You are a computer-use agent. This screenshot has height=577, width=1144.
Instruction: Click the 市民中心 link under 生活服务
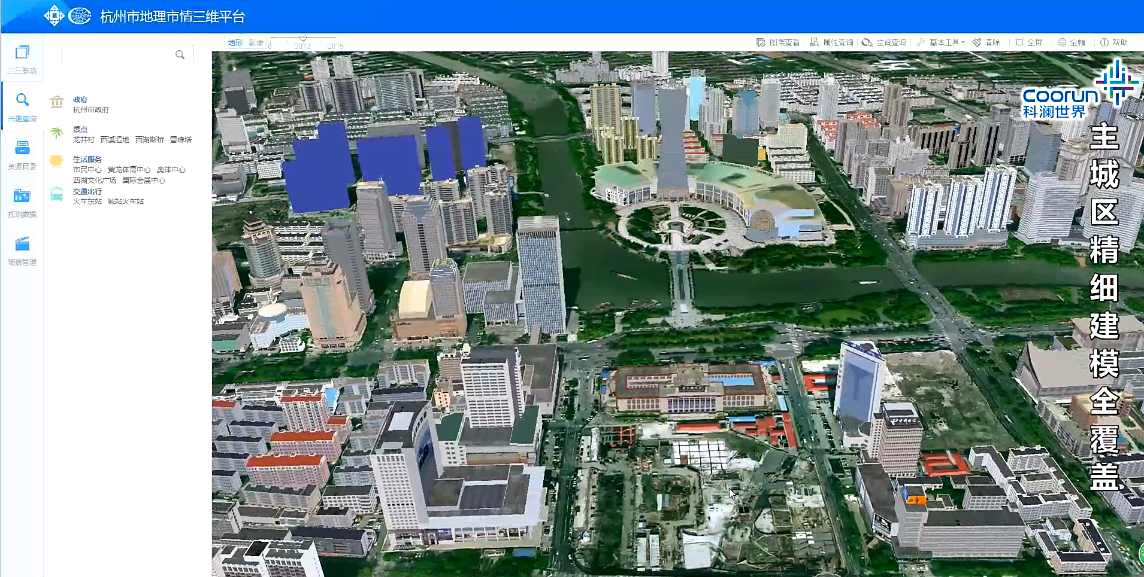click(x=87, y=169)
